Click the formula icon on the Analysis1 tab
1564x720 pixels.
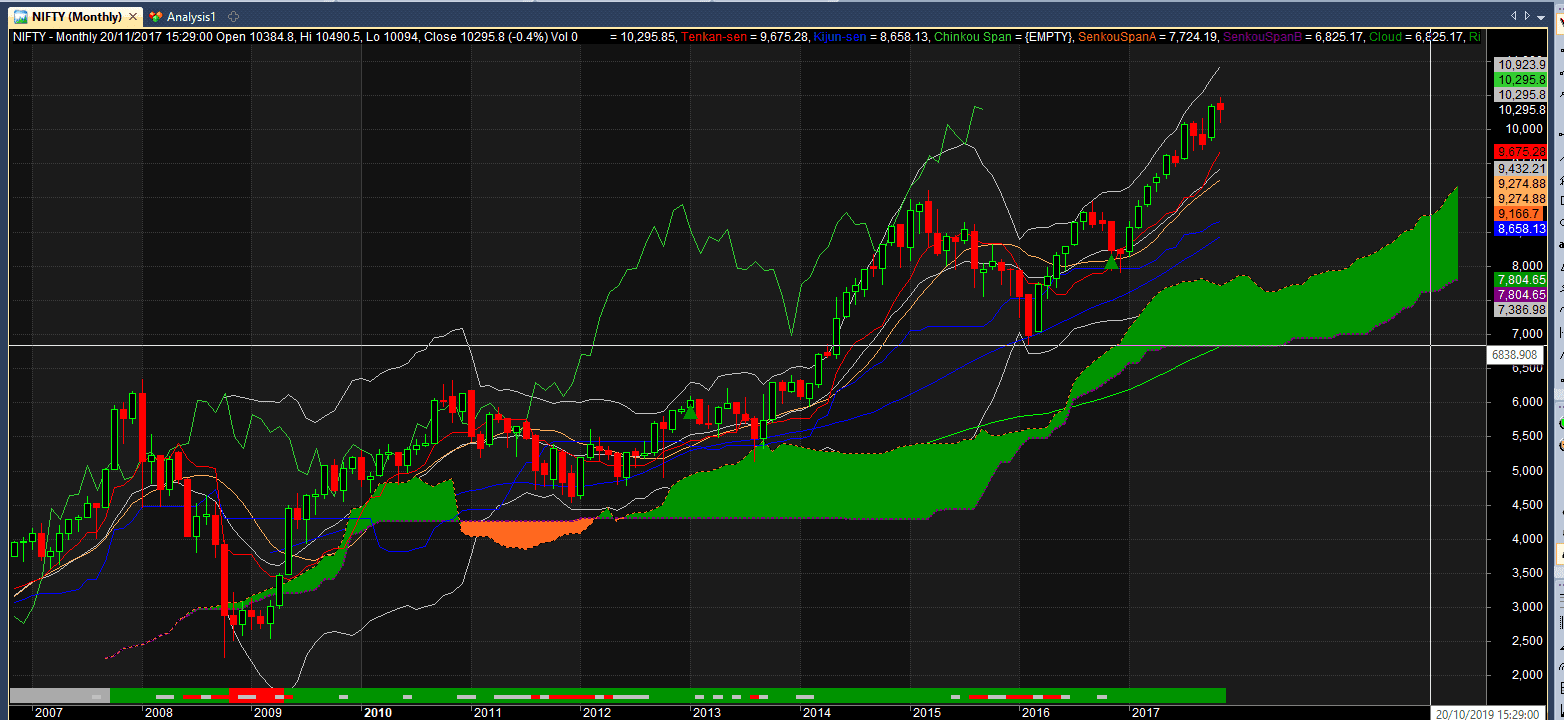(x=156, y=16)
